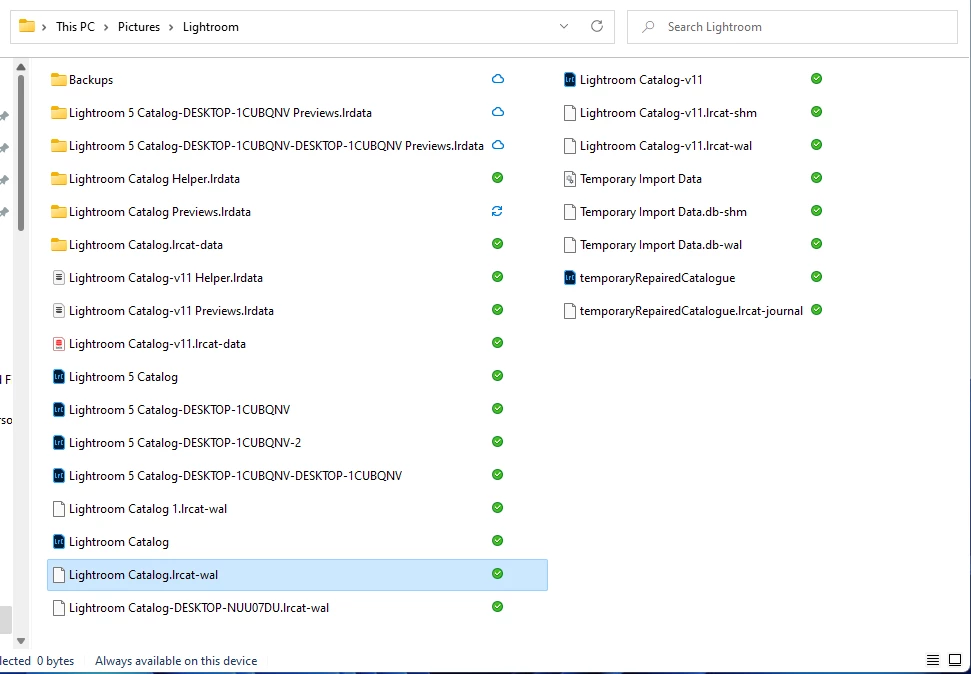Navigate to This PC in the breadcrumb

point(75,27)
